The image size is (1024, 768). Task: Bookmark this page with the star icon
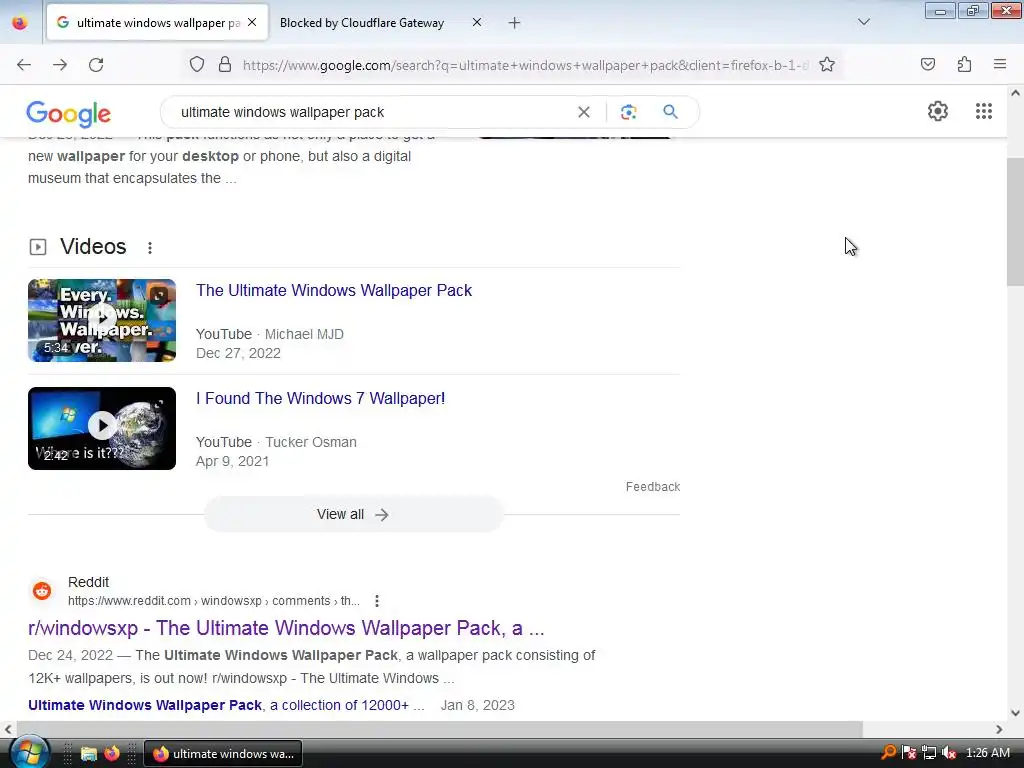[827, 65]
